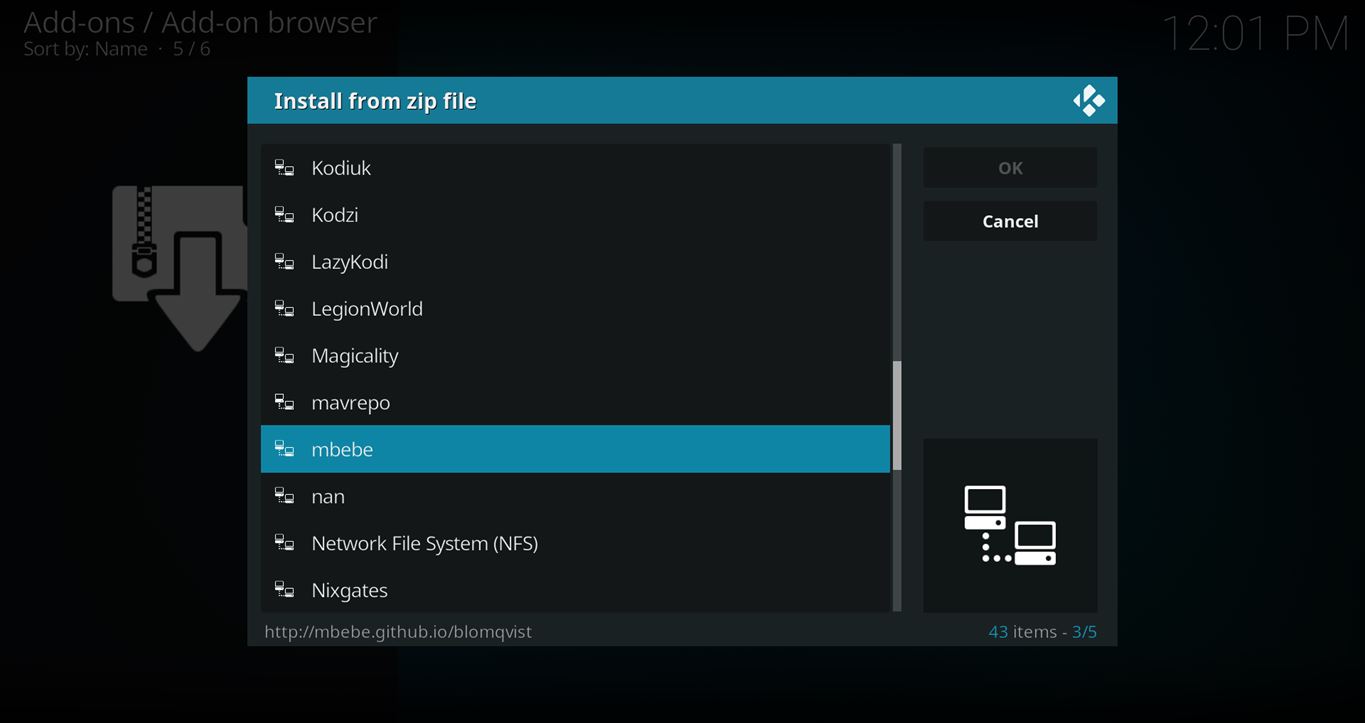Click the network icon beside LegionWorld
The image size is (1365, 723).
coord(284,309)
